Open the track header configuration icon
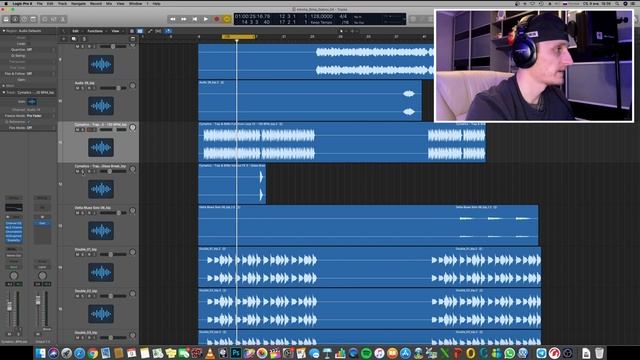 coord(133,39)
